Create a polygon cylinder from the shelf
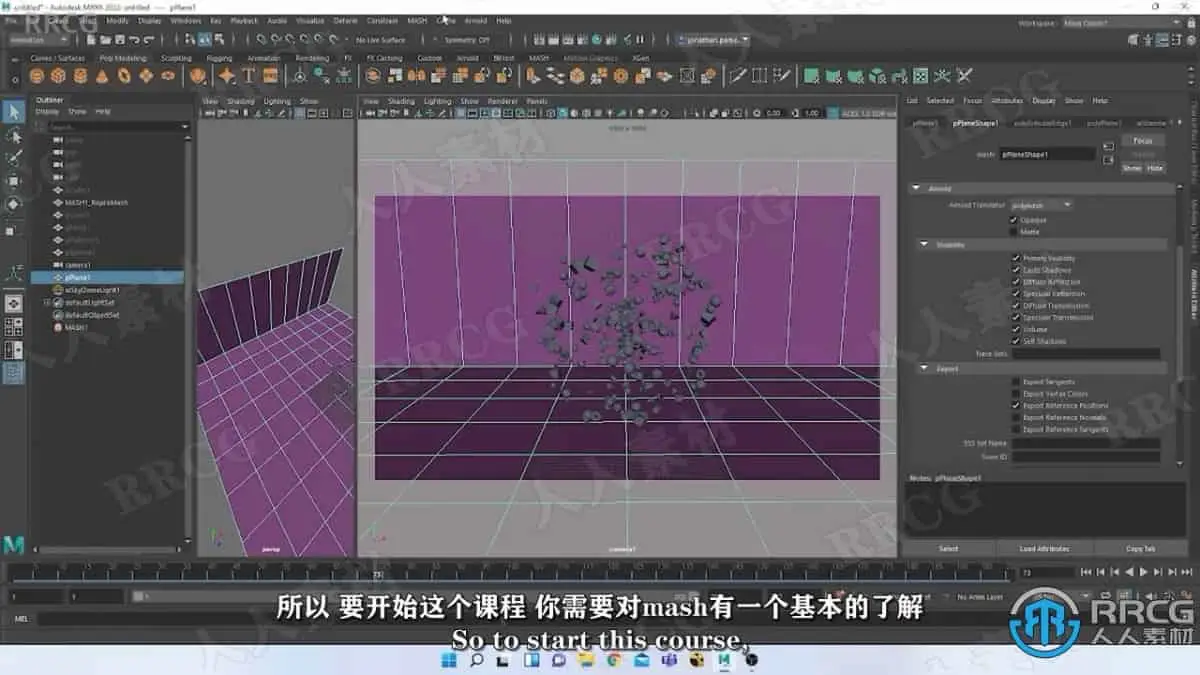Screen dimensions: 1200x675 coord(82,76)
